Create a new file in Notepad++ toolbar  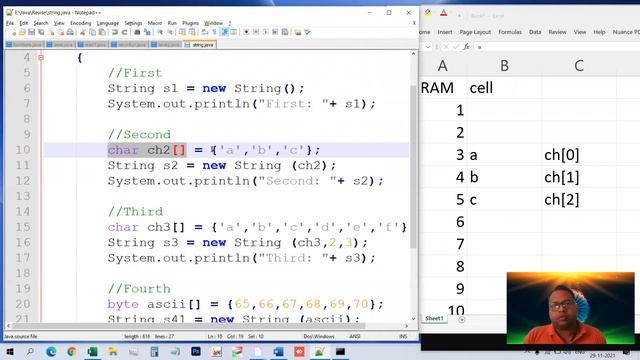(13, 32)
